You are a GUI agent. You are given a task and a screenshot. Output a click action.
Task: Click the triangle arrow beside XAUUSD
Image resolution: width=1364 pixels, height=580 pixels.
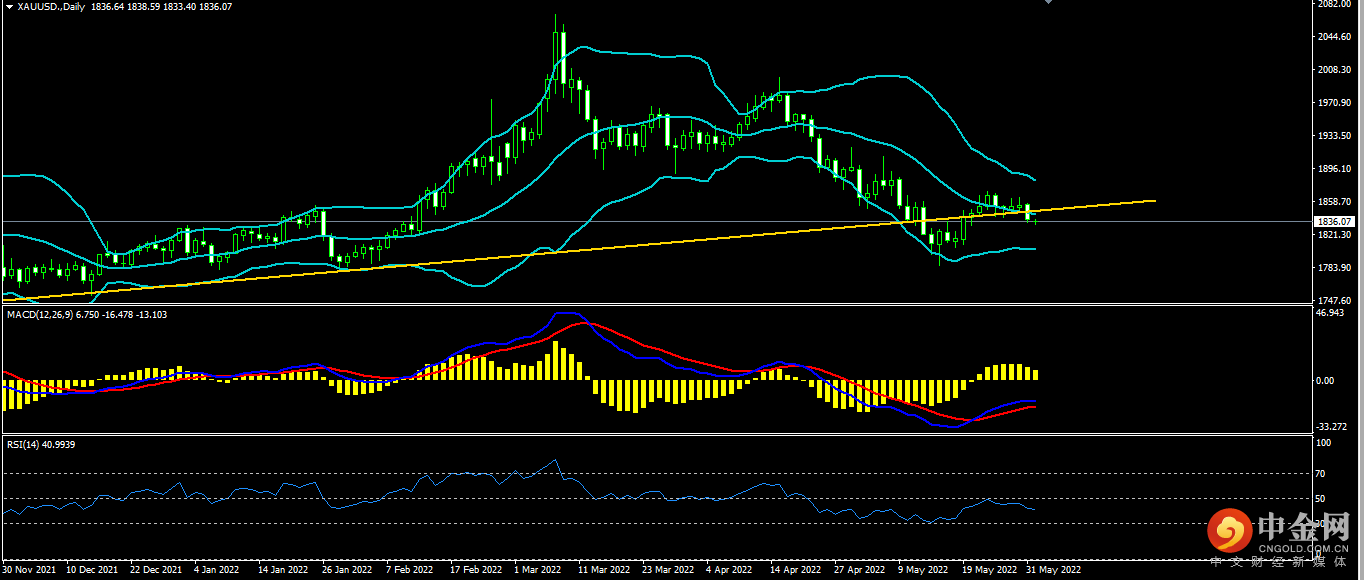click(x=9, y=7)
